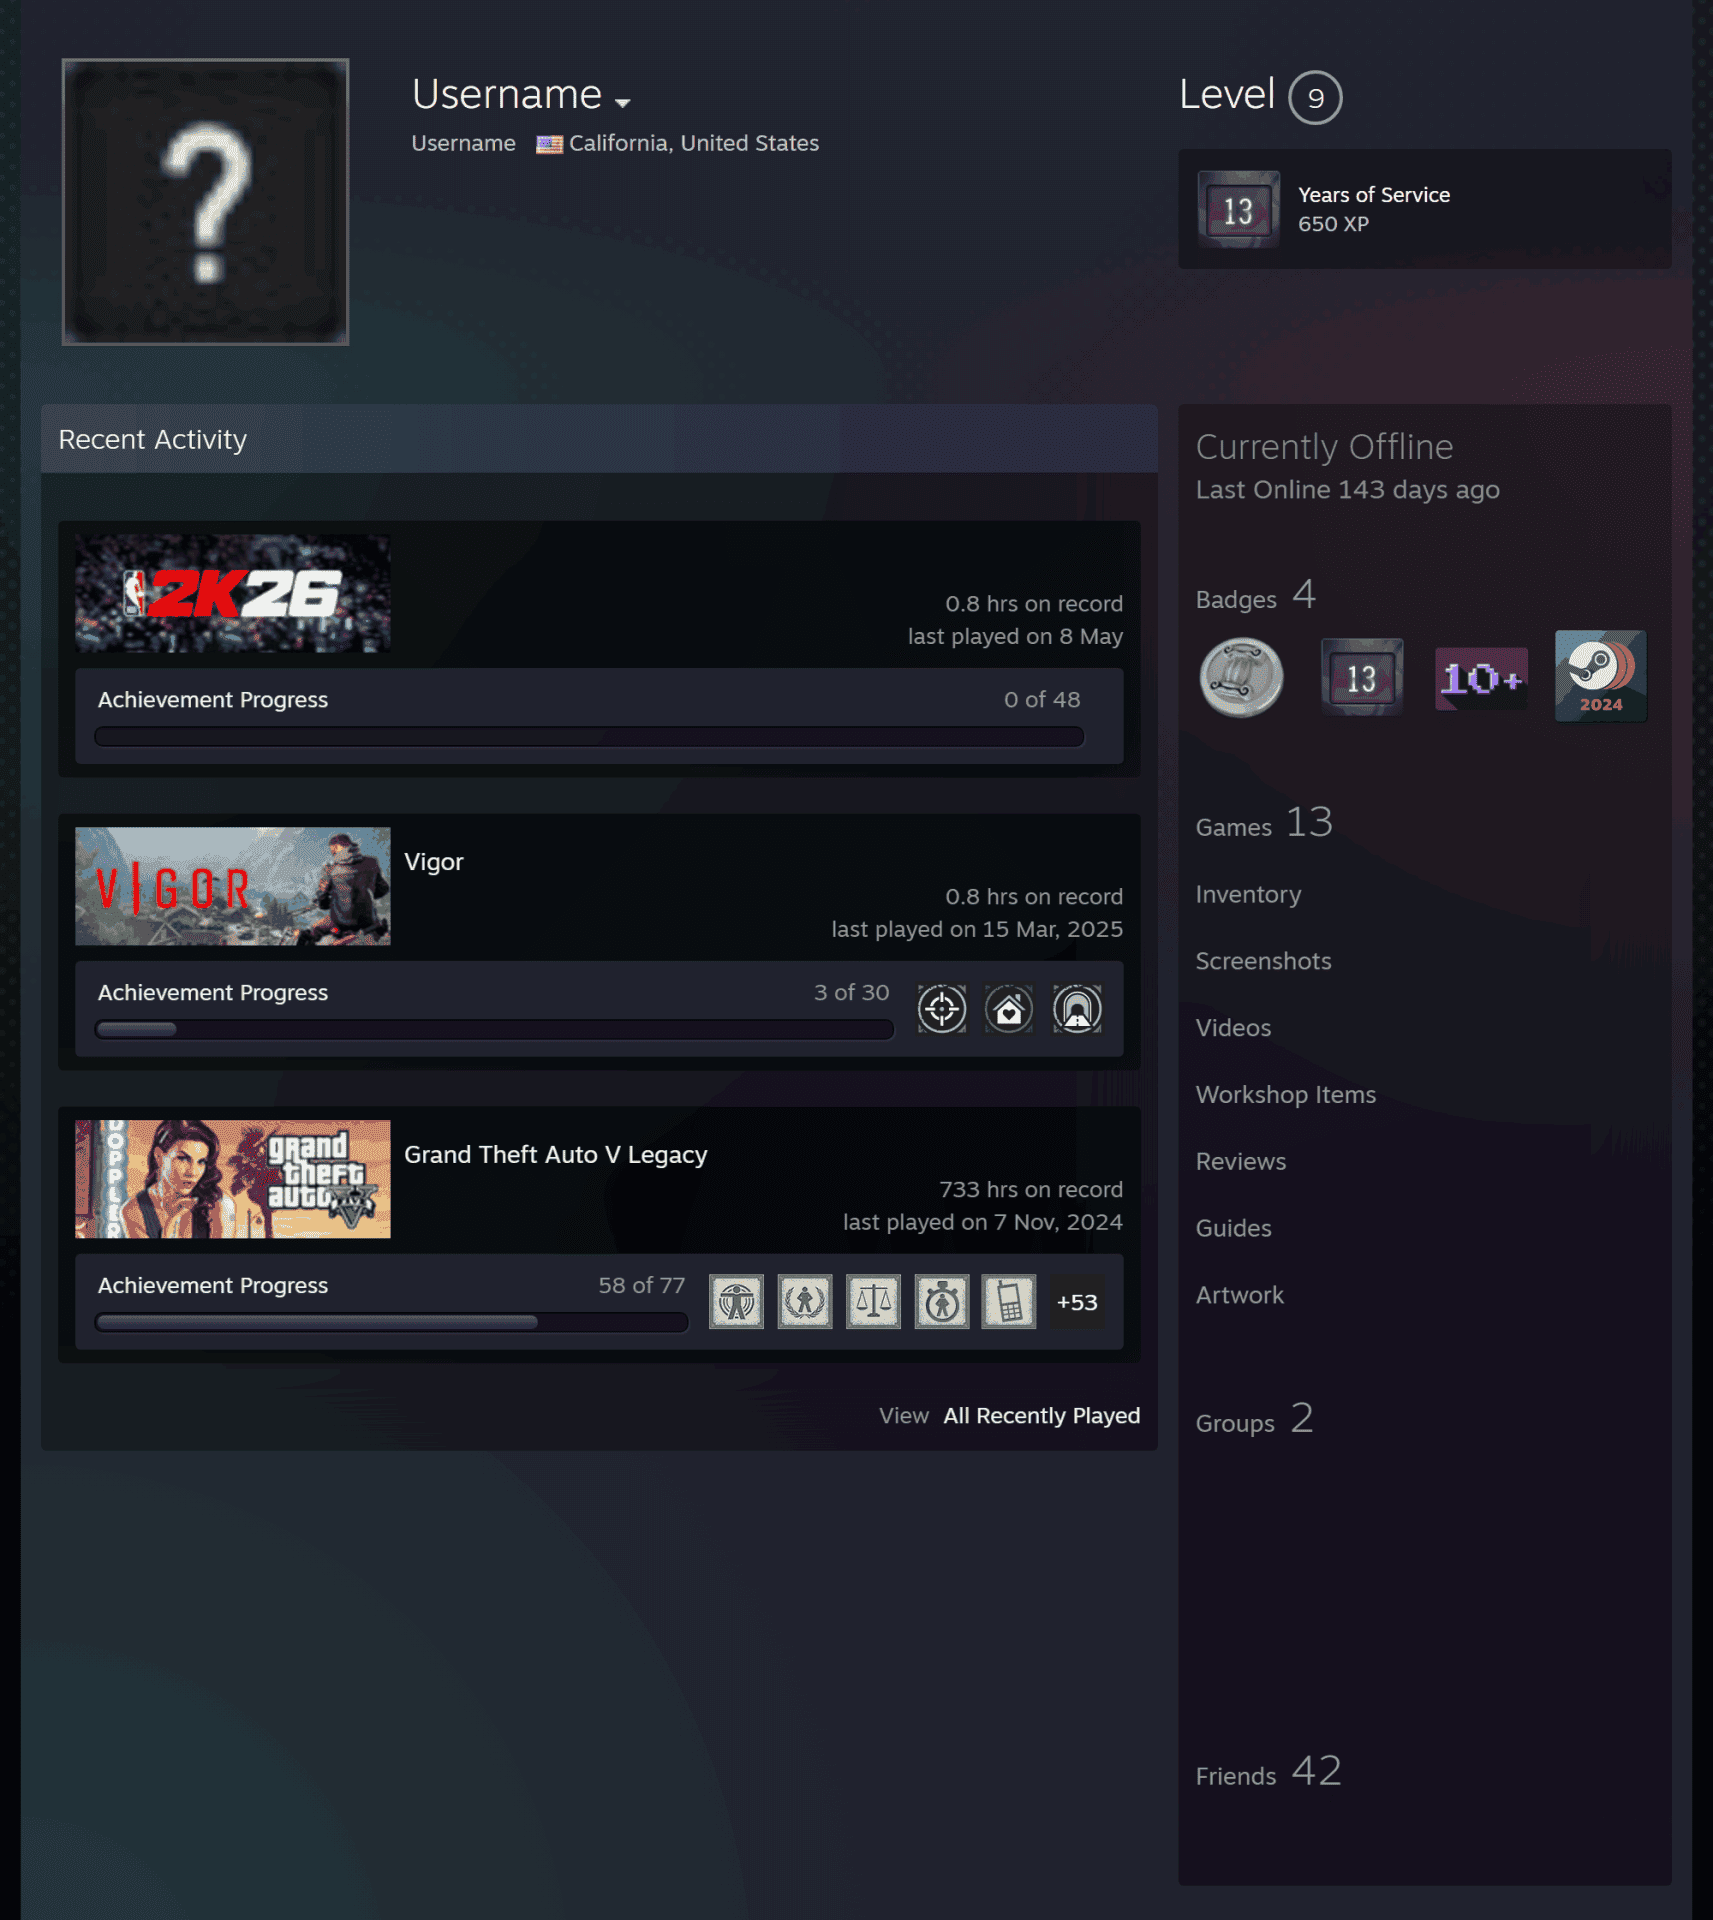View the Vigor achievement progress bar

494,1030
